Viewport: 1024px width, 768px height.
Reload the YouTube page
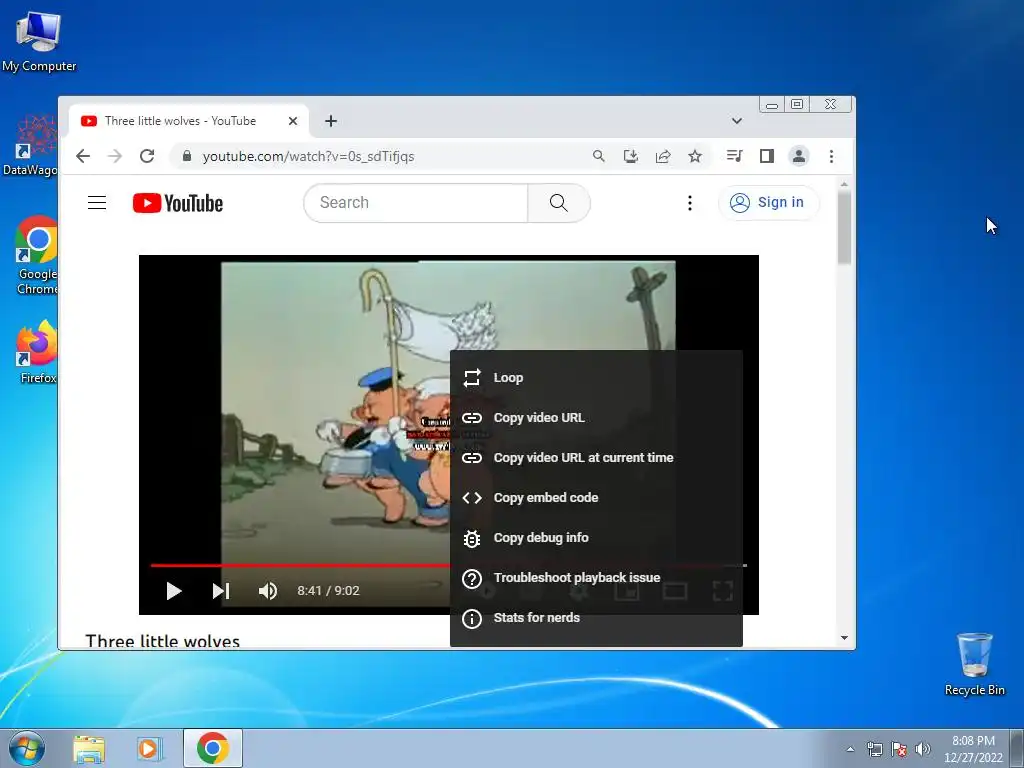[147, 156]
